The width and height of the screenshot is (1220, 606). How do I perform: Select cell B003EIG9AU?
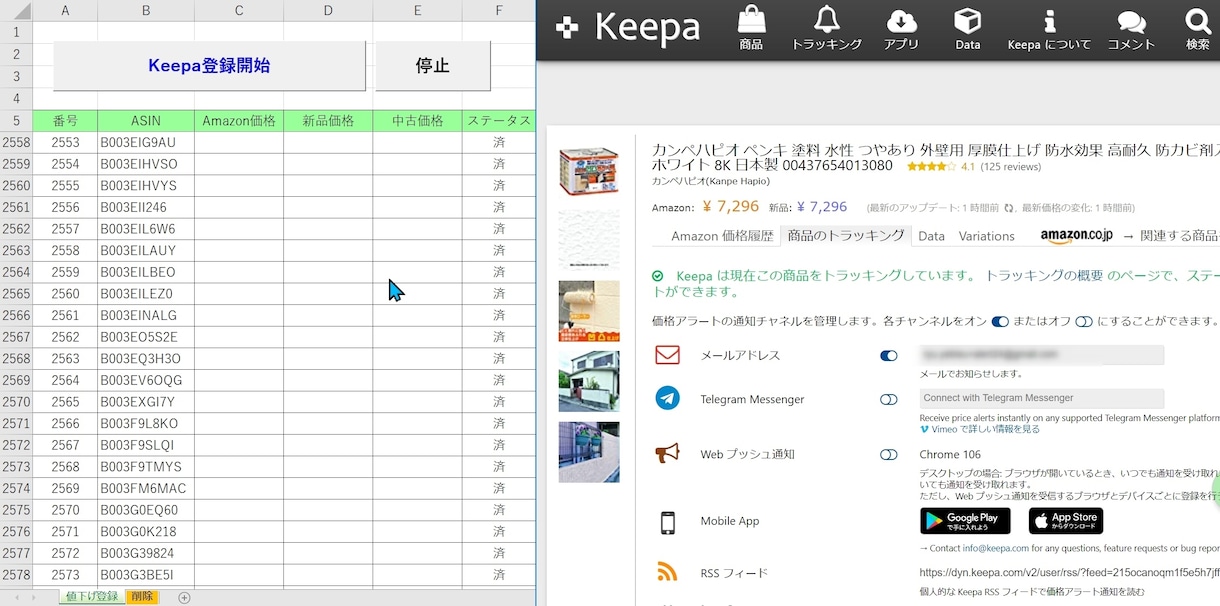pyautogui.click(x=146, y=143)
